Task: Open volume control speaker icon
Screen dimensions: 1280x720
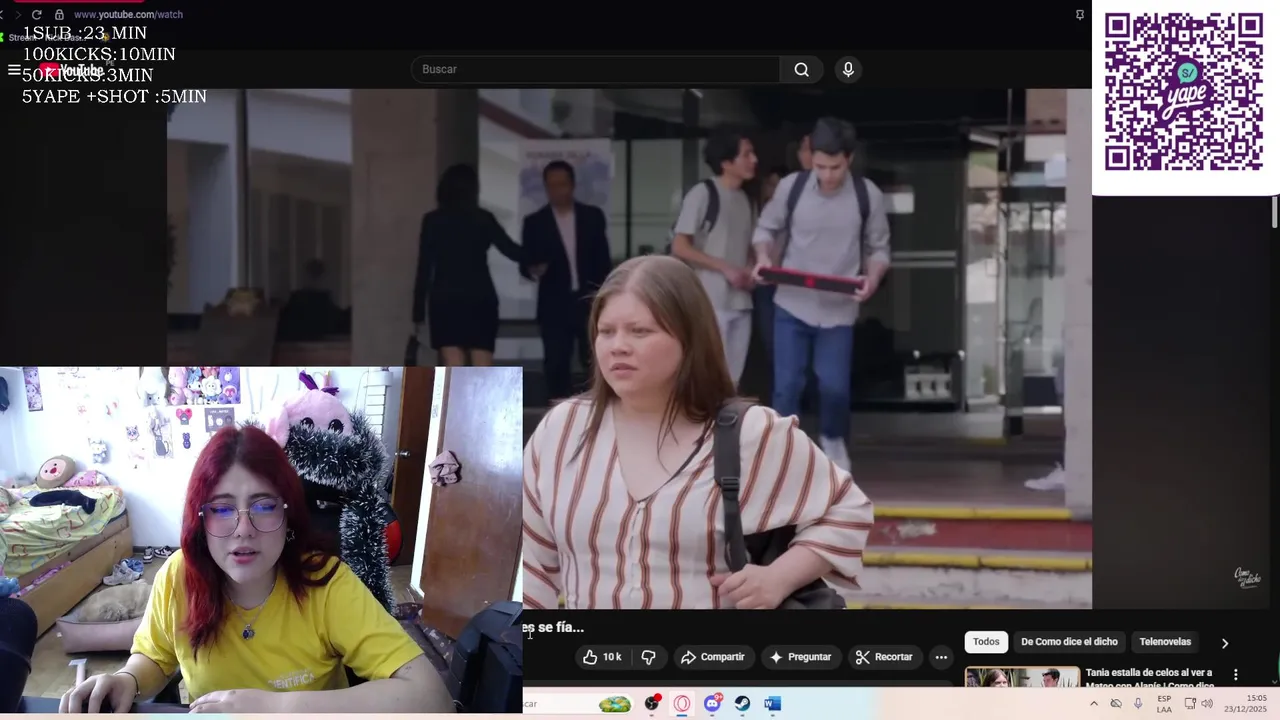Action: 1207,704
